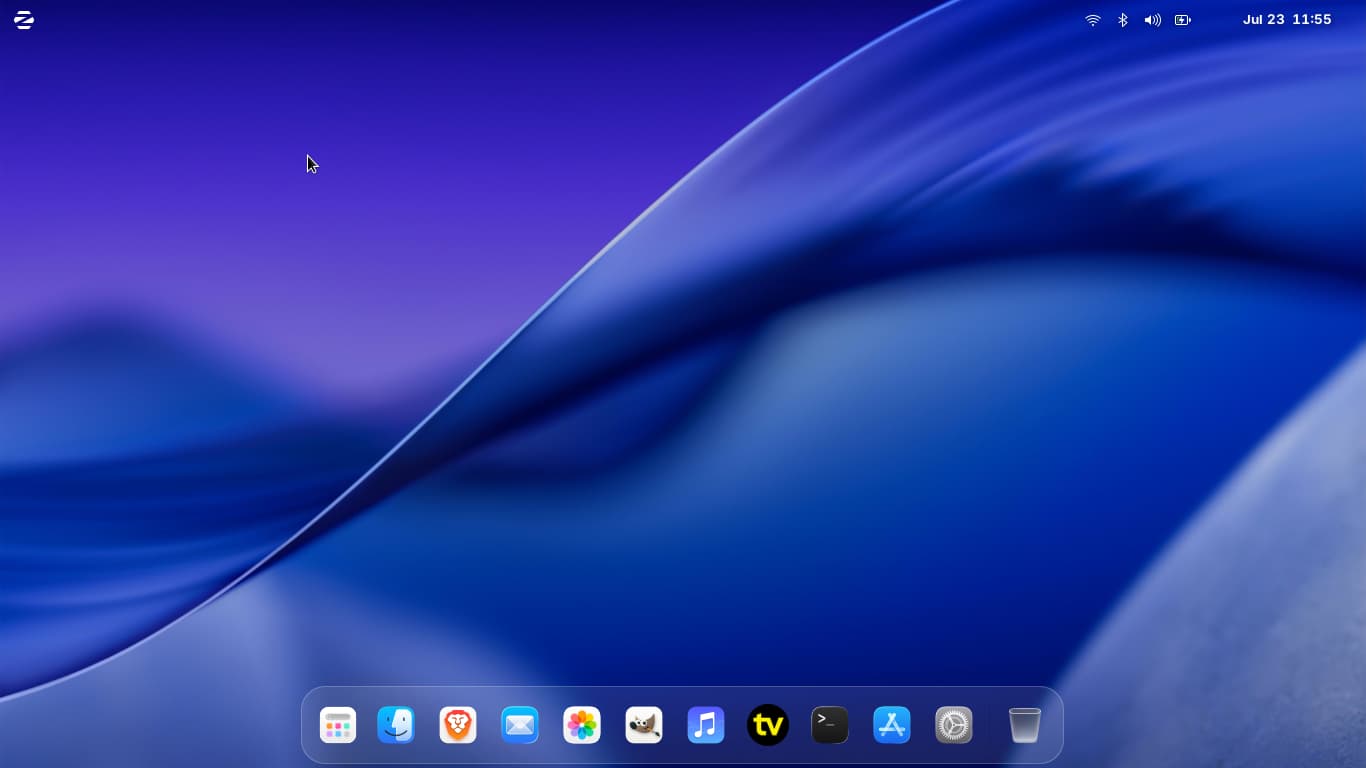The height and width of the screenshot is (768, 1366).
Task: Click the battery charging icon
Action: (x=1183, y=20)
